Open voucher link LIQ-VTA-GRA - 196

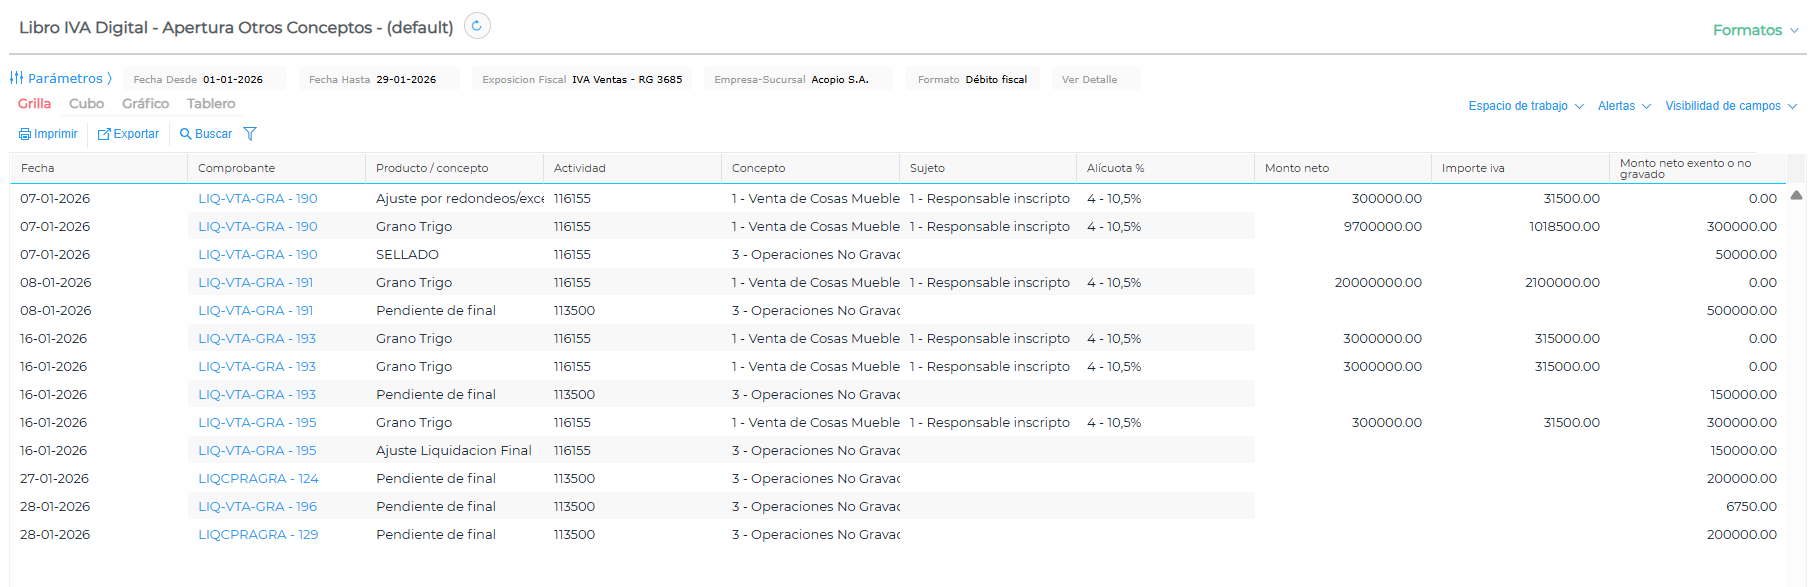pos(257,507)
